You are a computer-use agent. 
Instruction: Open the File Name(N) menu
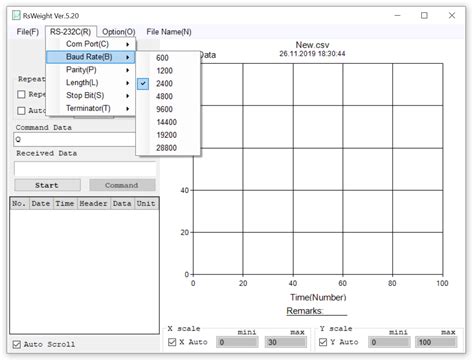click(169, 32)
